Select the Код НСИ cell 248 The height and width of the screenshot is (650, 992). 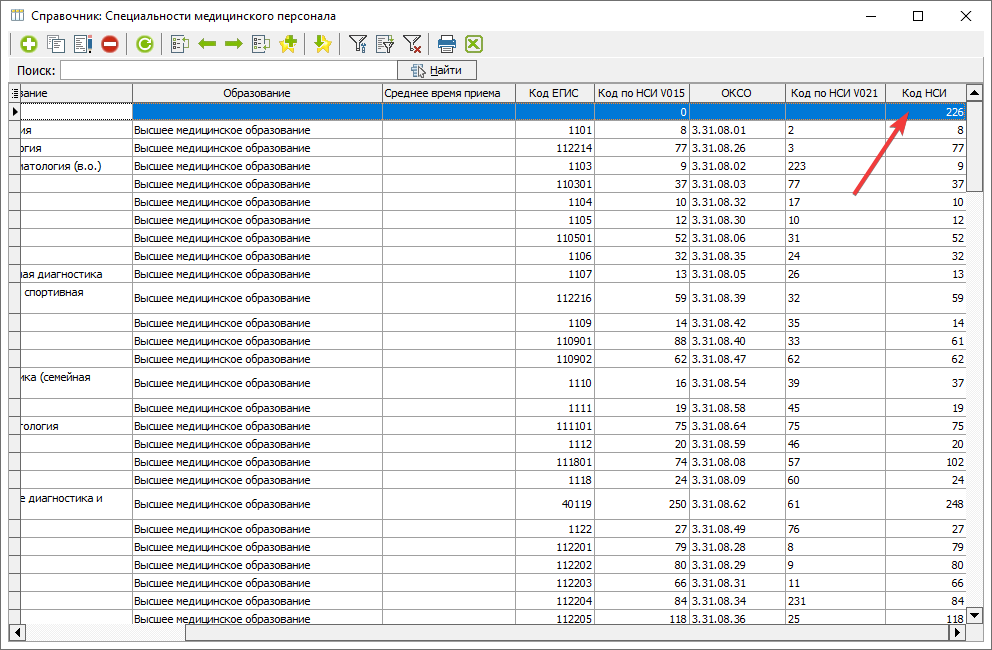[925, 504]
